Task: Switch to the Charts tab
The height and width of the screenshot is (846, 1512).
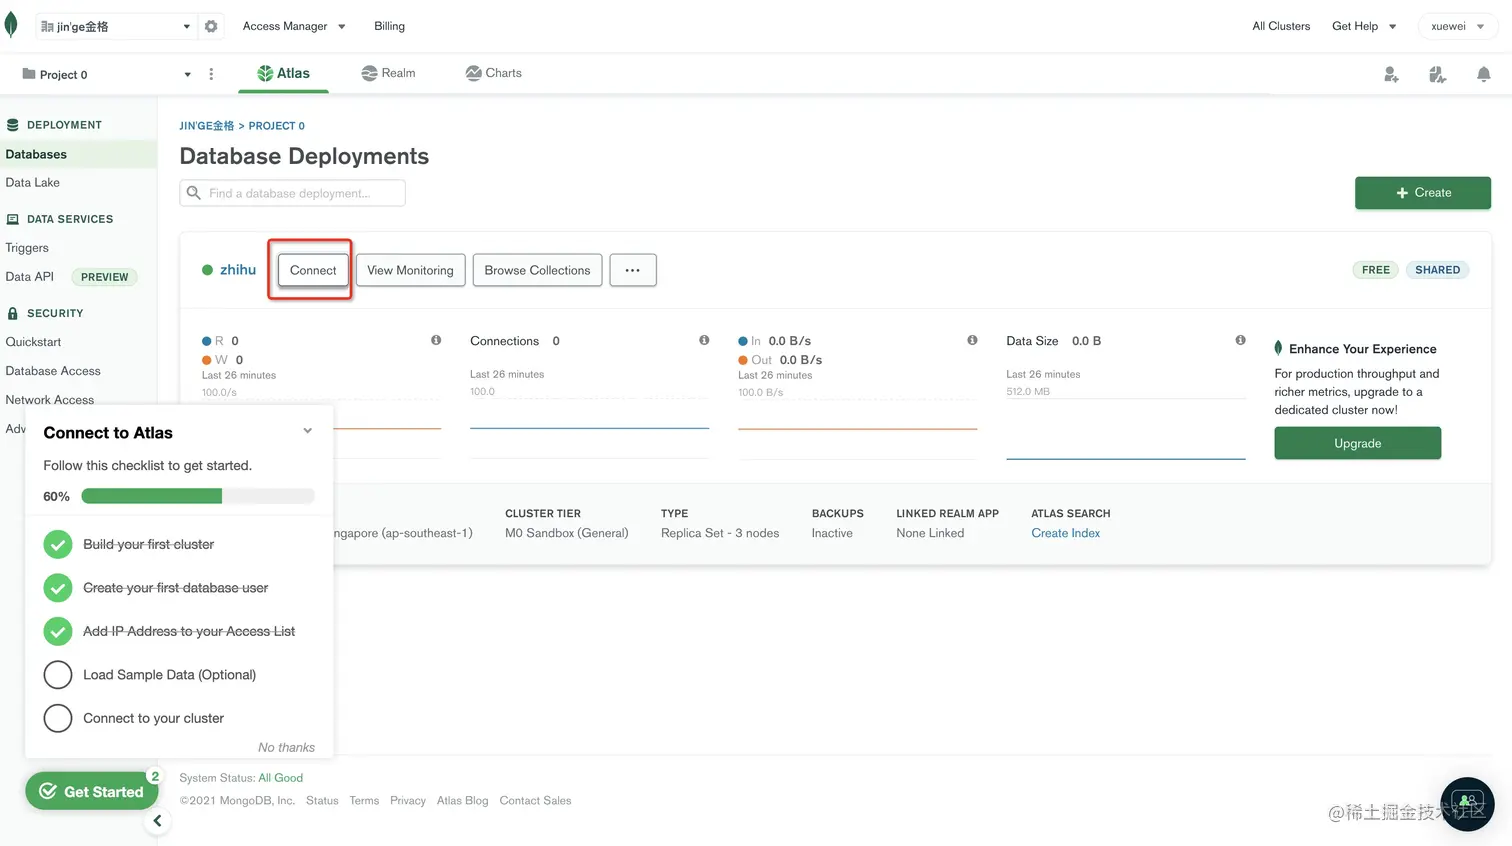Action: [494, 73]
